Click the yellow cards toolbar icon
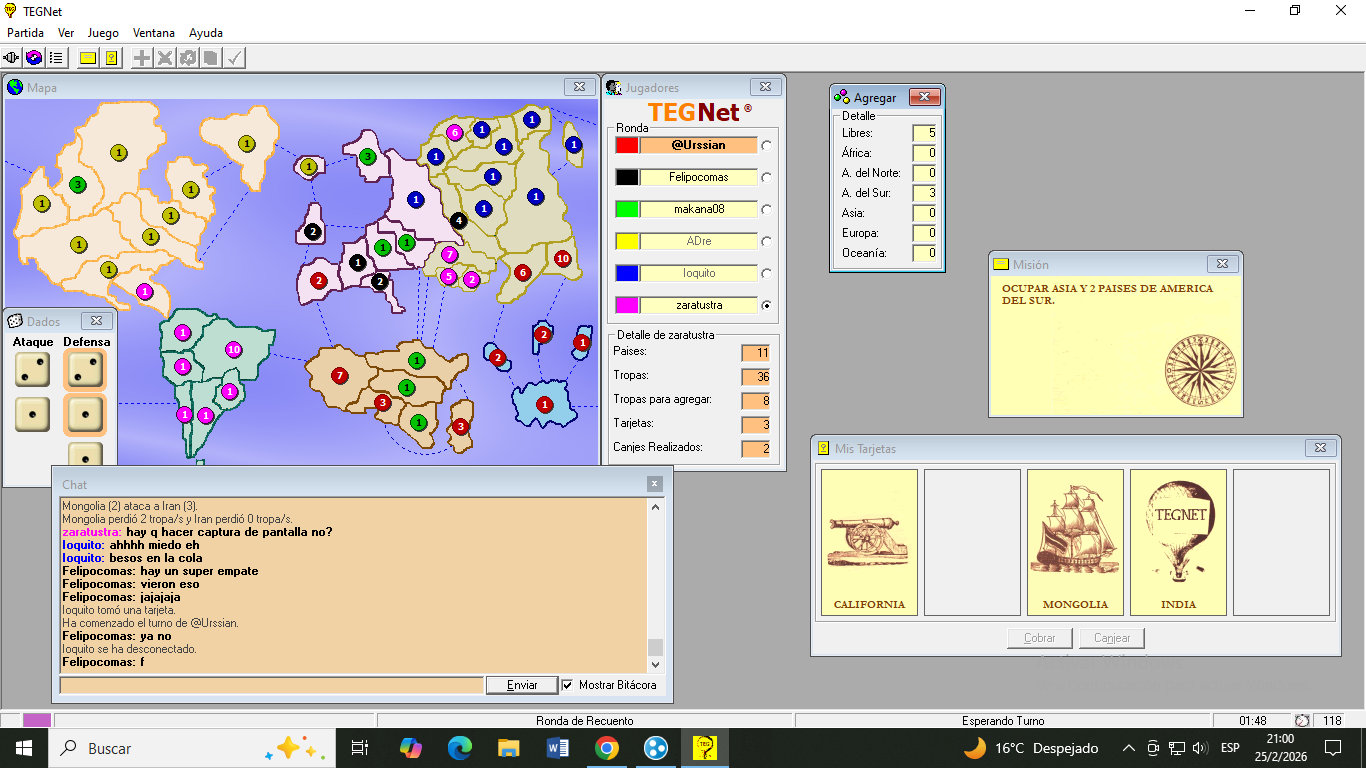This screenshot has height=768, width=1366. point(112,58)
